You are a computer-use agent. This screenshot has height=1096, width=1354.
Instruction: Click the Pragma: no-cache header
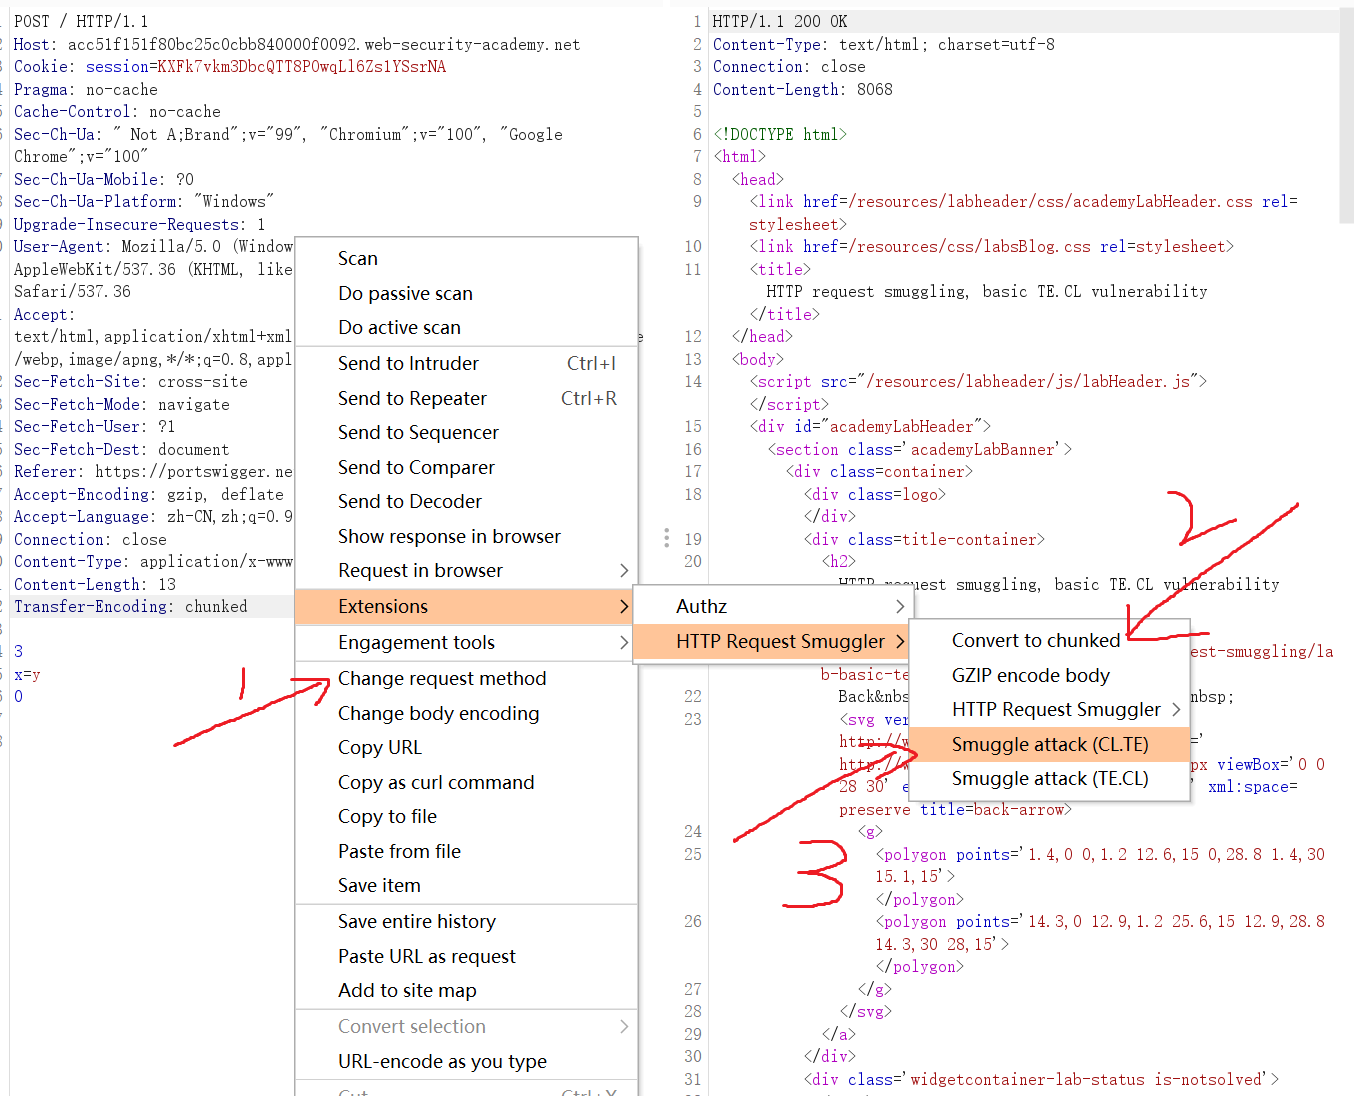[x=85, y=89]
